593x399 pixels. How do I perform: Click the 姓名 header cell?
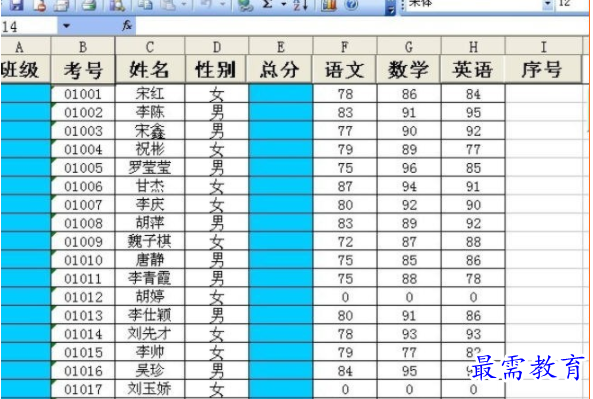150,70
